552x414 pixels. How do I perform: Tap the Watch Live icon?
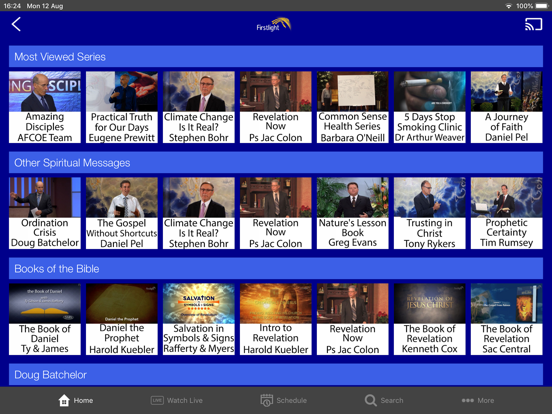pyautogui.click(x=157, y=400)
